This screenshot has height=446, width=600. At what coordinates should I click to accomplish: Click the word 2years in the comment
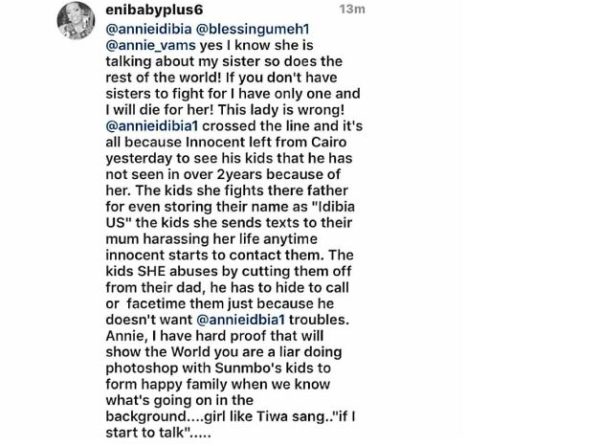click(240, 174)
